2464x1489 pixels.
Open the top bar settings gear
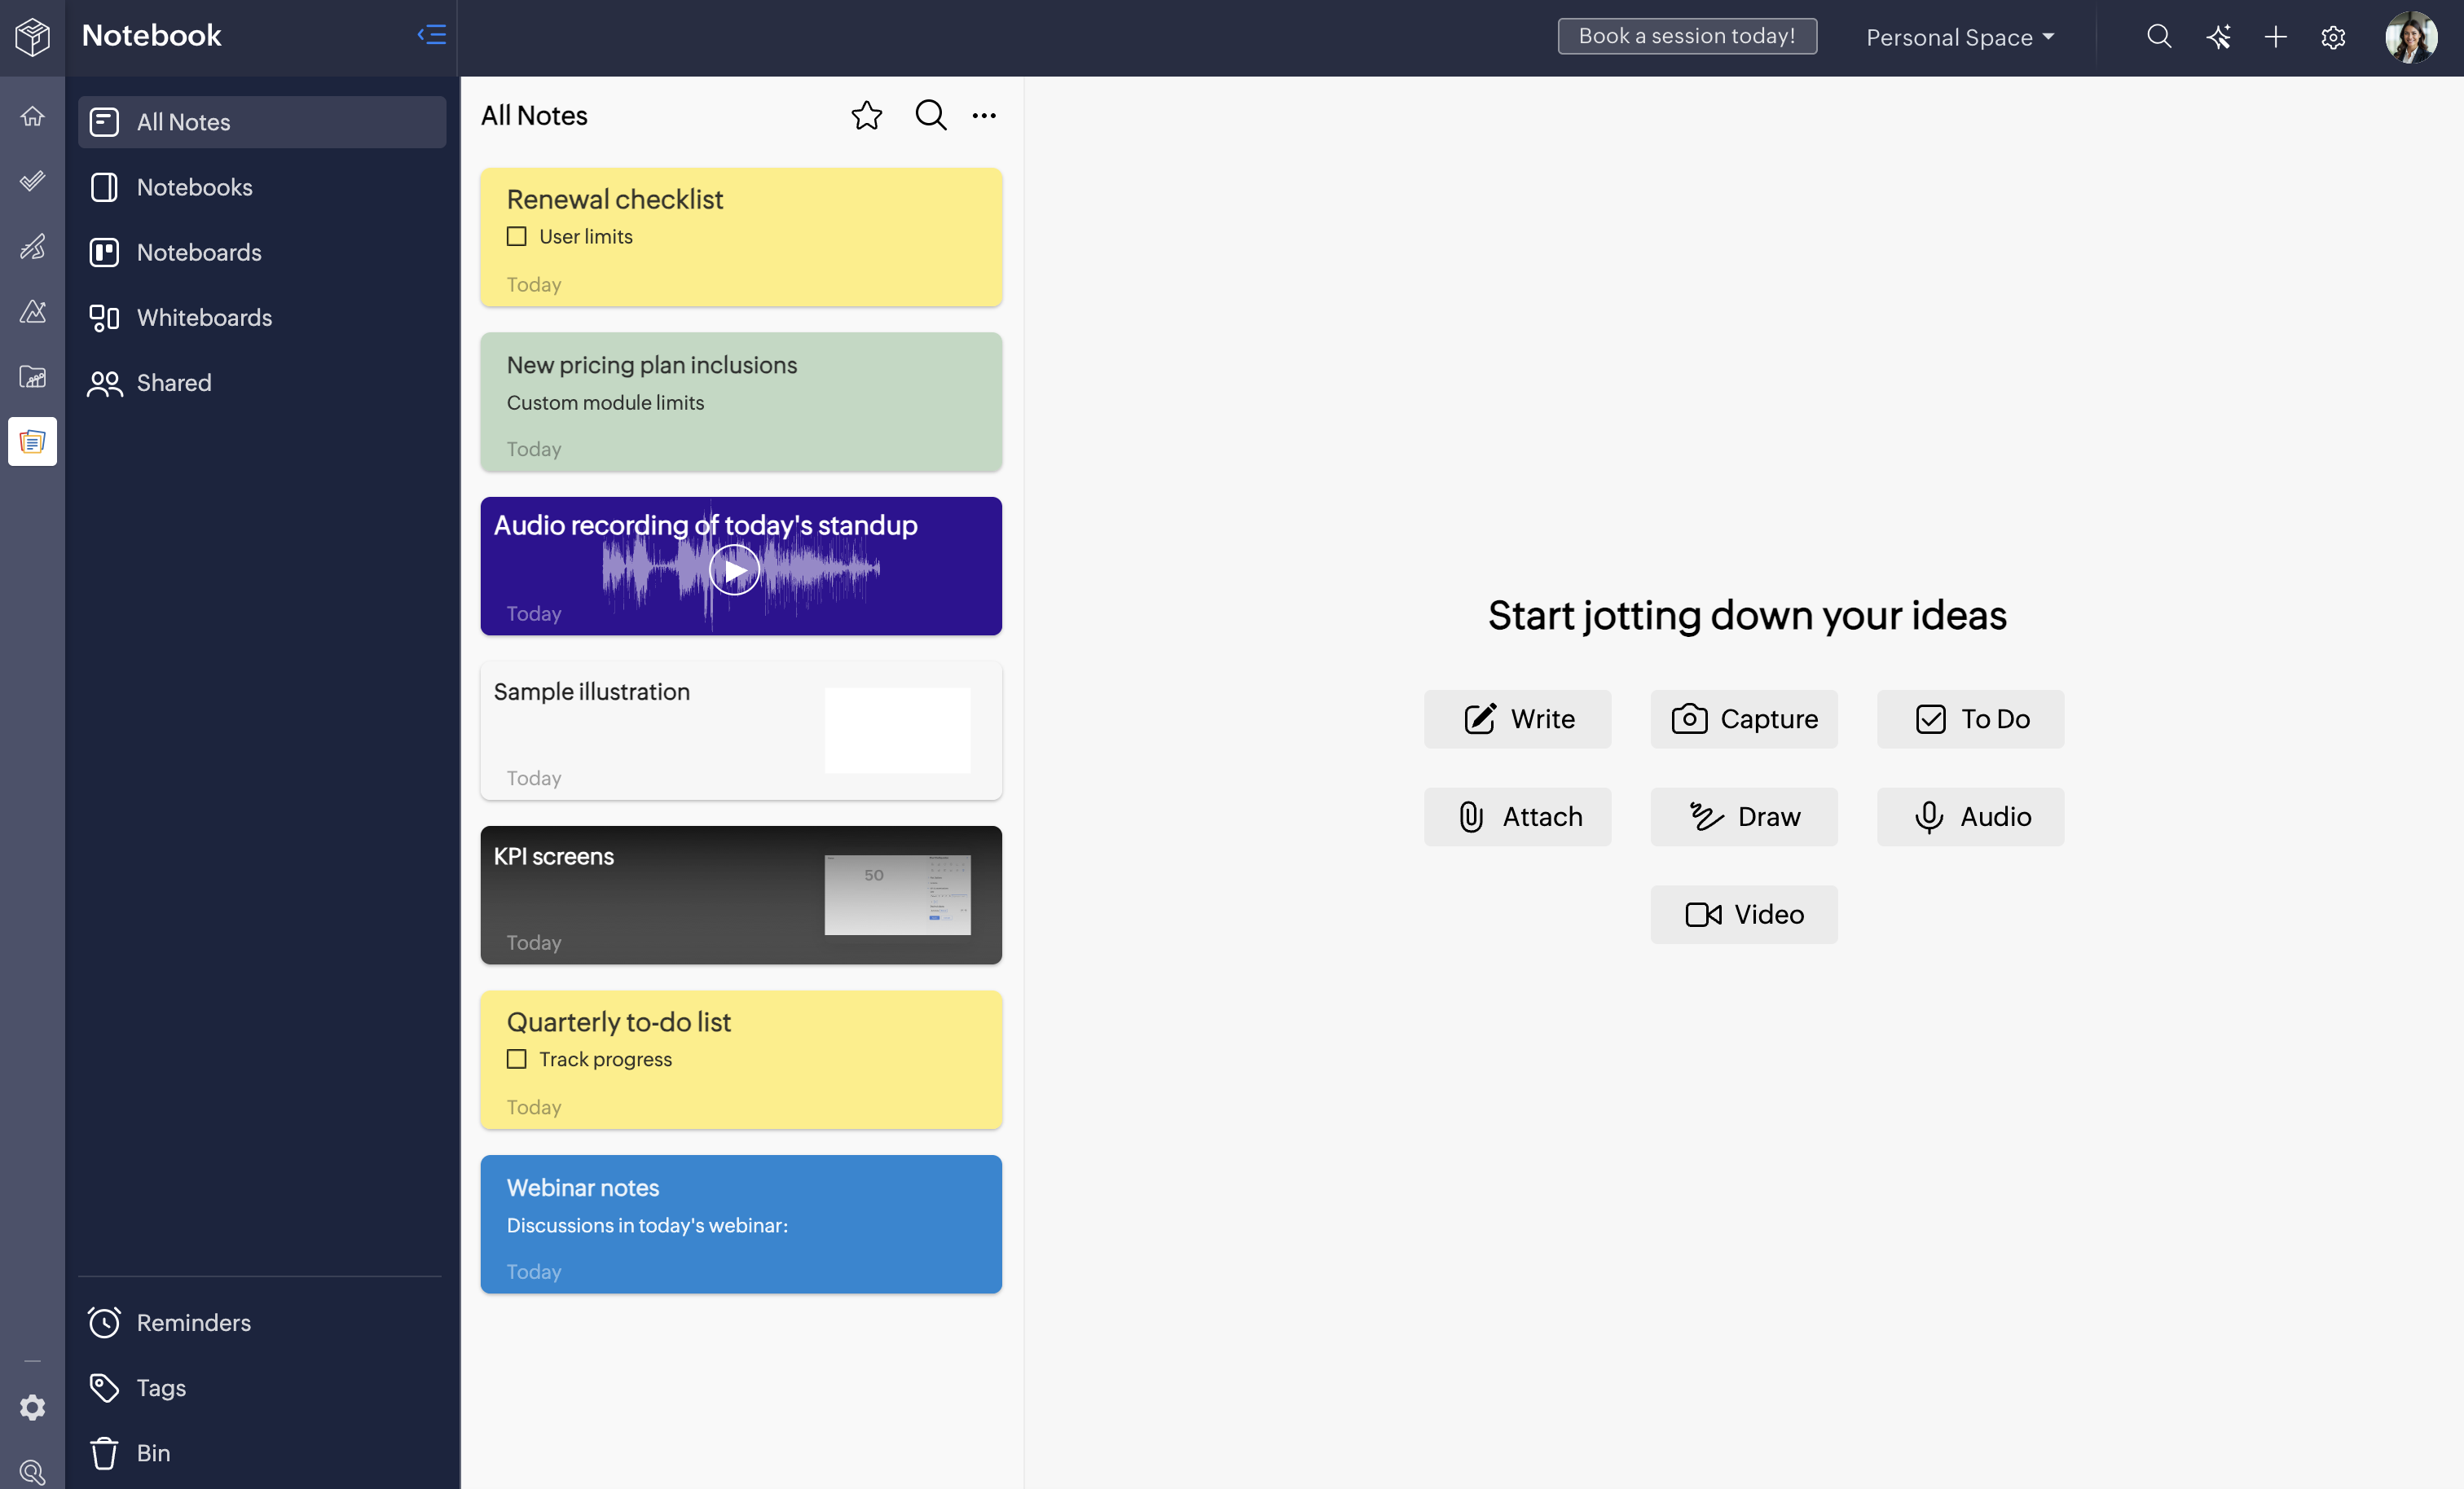(x=2333, y=37)
